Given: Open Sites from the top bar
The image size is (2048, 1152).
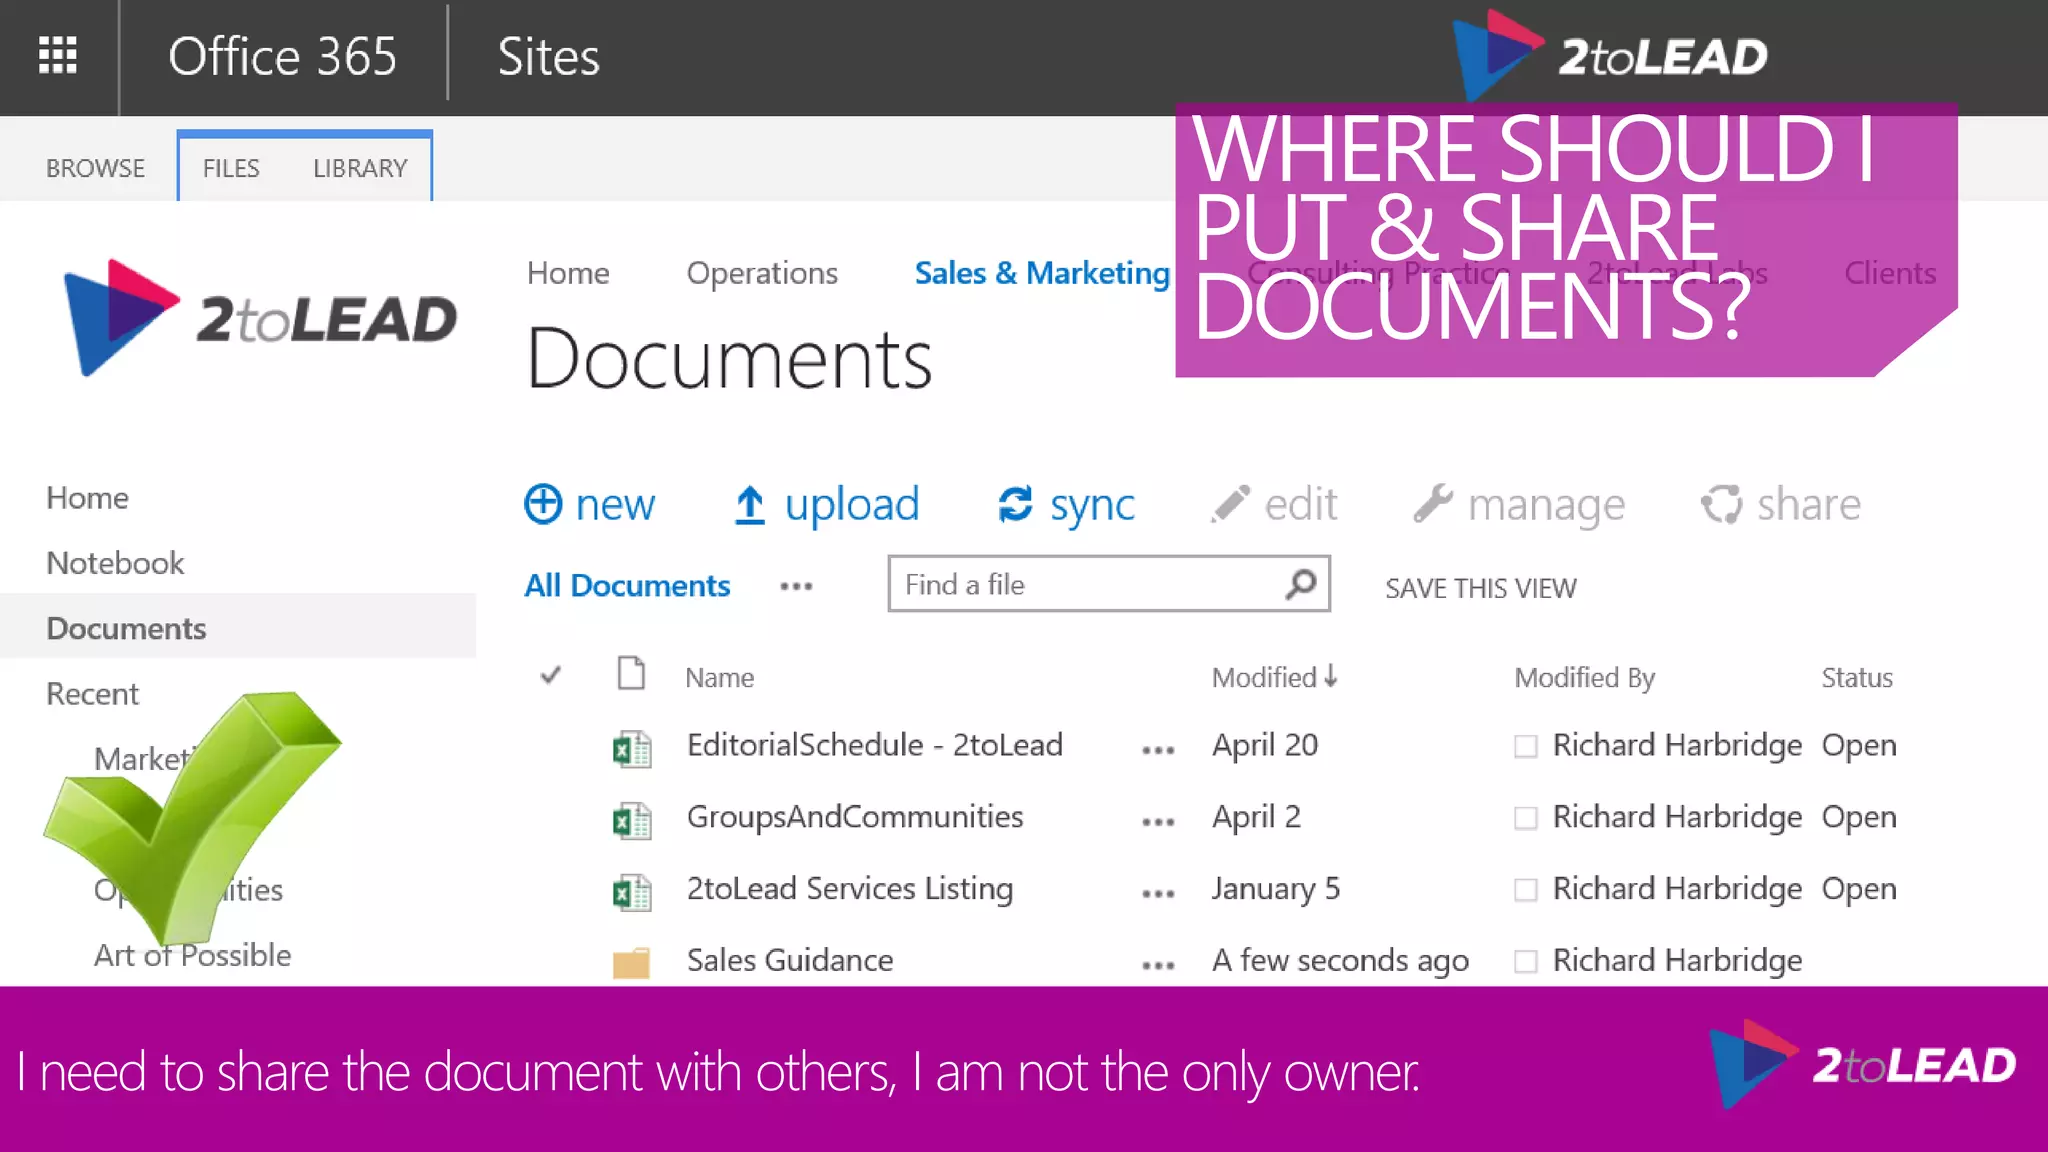Looking at the screenshot, I should click(x=549, y=56).
